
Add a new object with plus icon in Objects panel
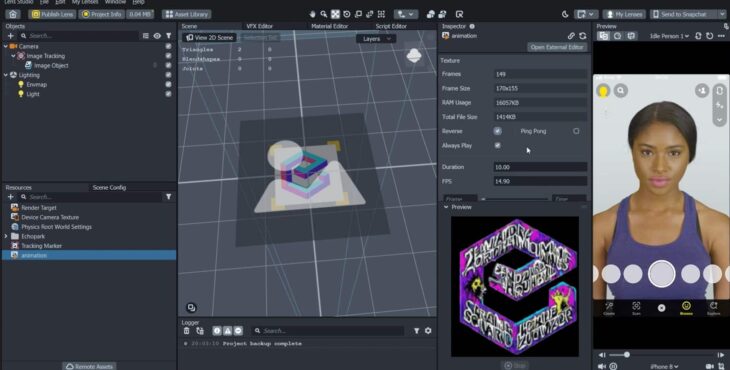11,36
